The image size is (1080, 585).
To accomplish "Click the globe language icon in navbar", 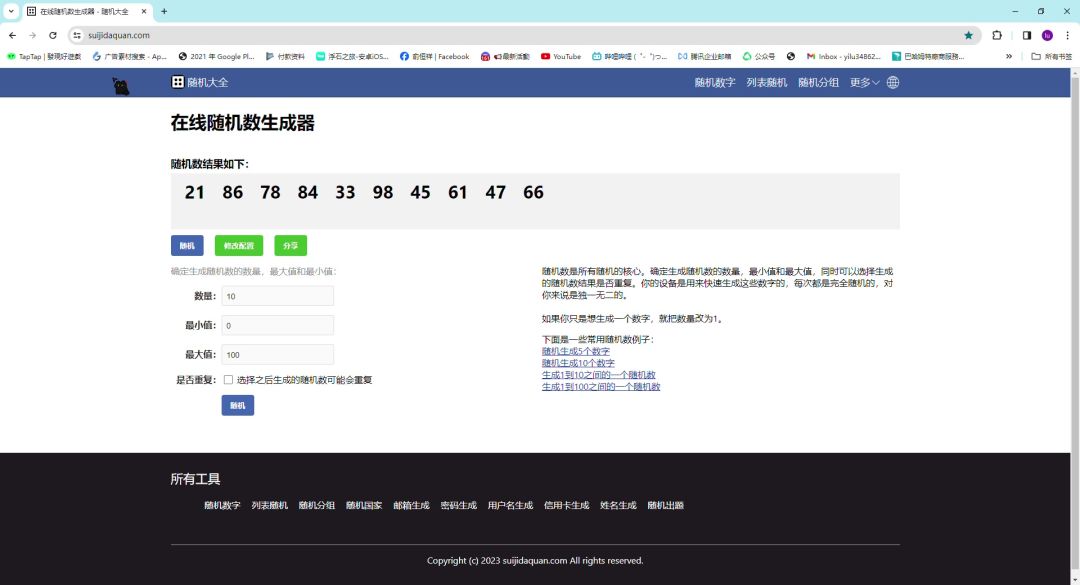I will tap(893, 82).
